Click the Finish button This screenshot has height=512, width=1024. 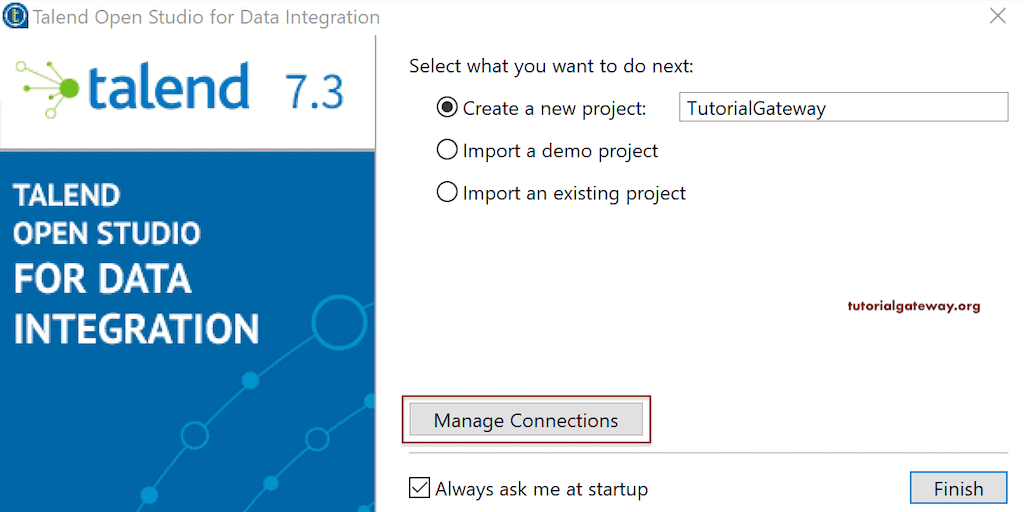[958, 488]
